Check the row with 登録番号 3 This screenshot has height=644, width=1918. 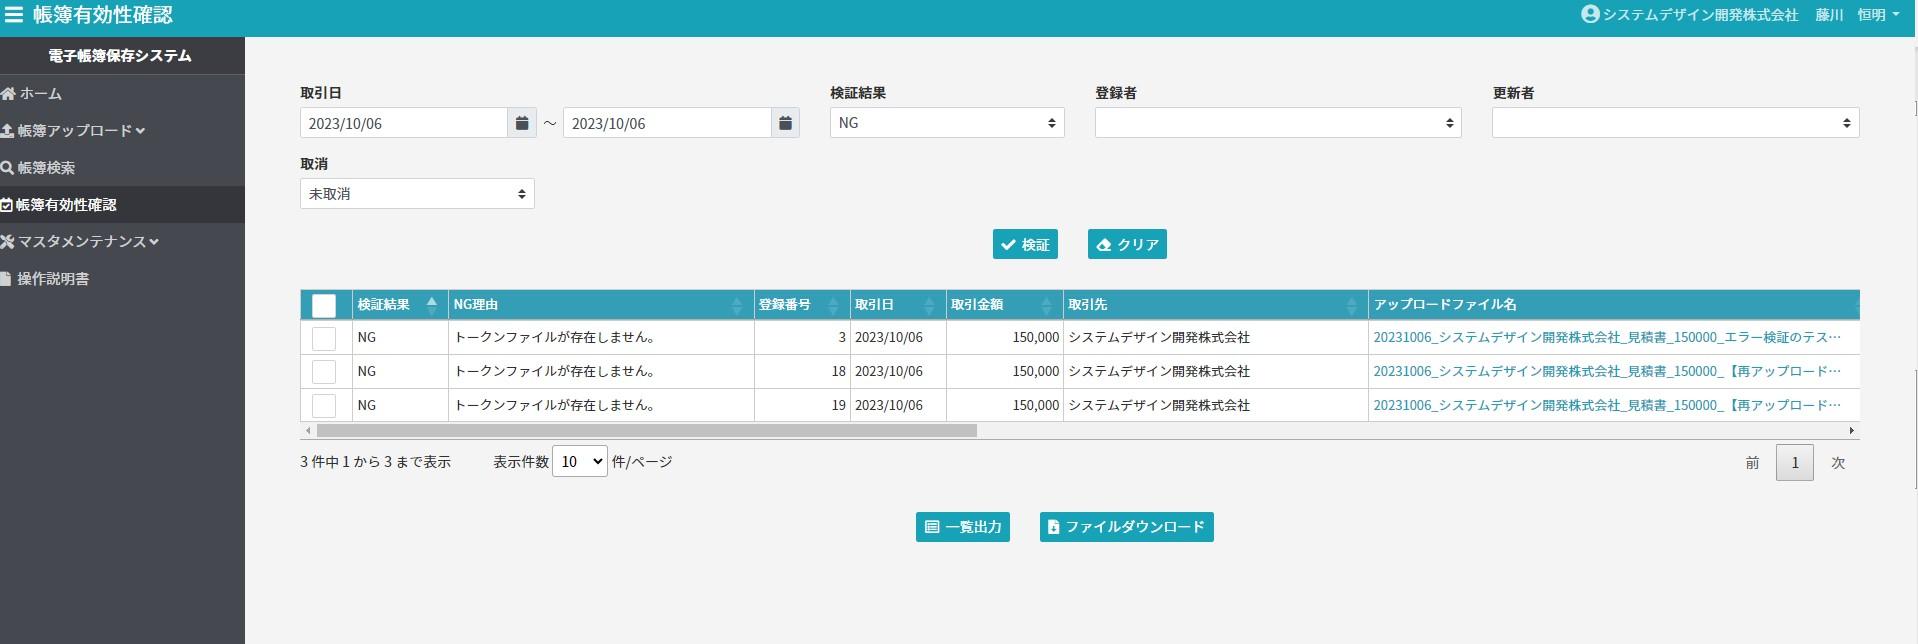pos(324,338)
